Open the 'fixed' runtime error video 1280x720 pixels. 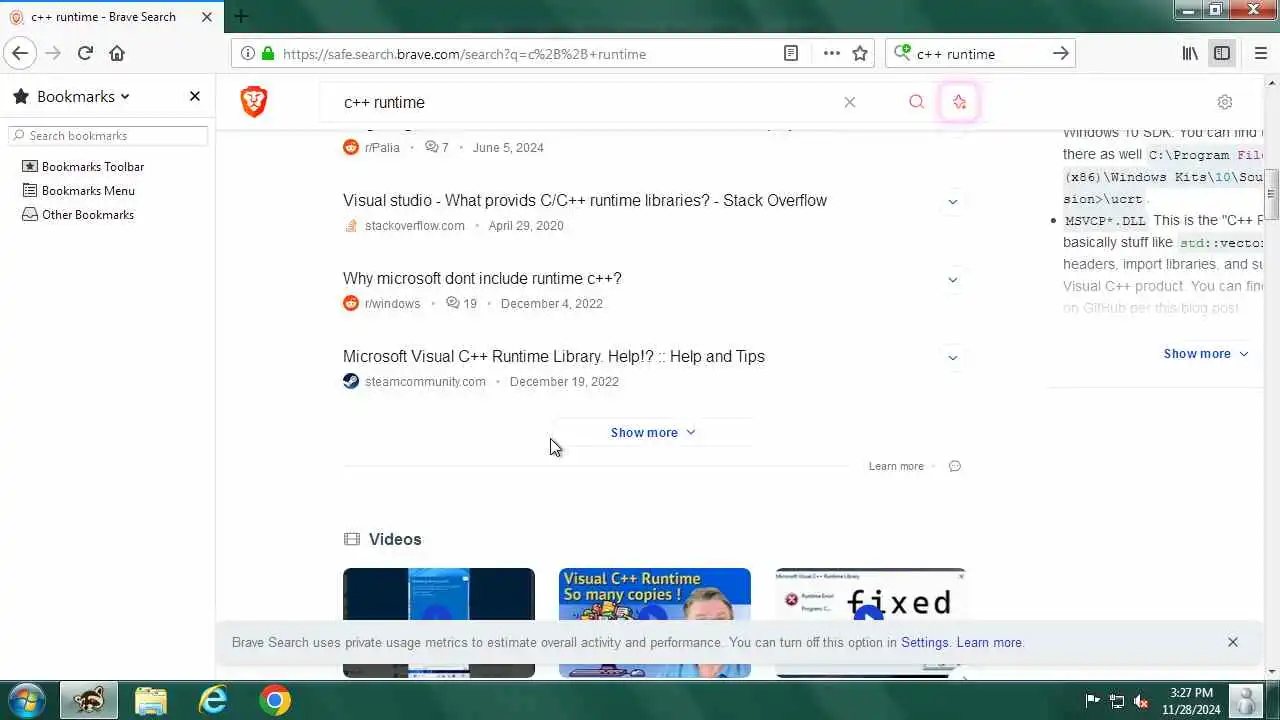(x=870, y=622)
